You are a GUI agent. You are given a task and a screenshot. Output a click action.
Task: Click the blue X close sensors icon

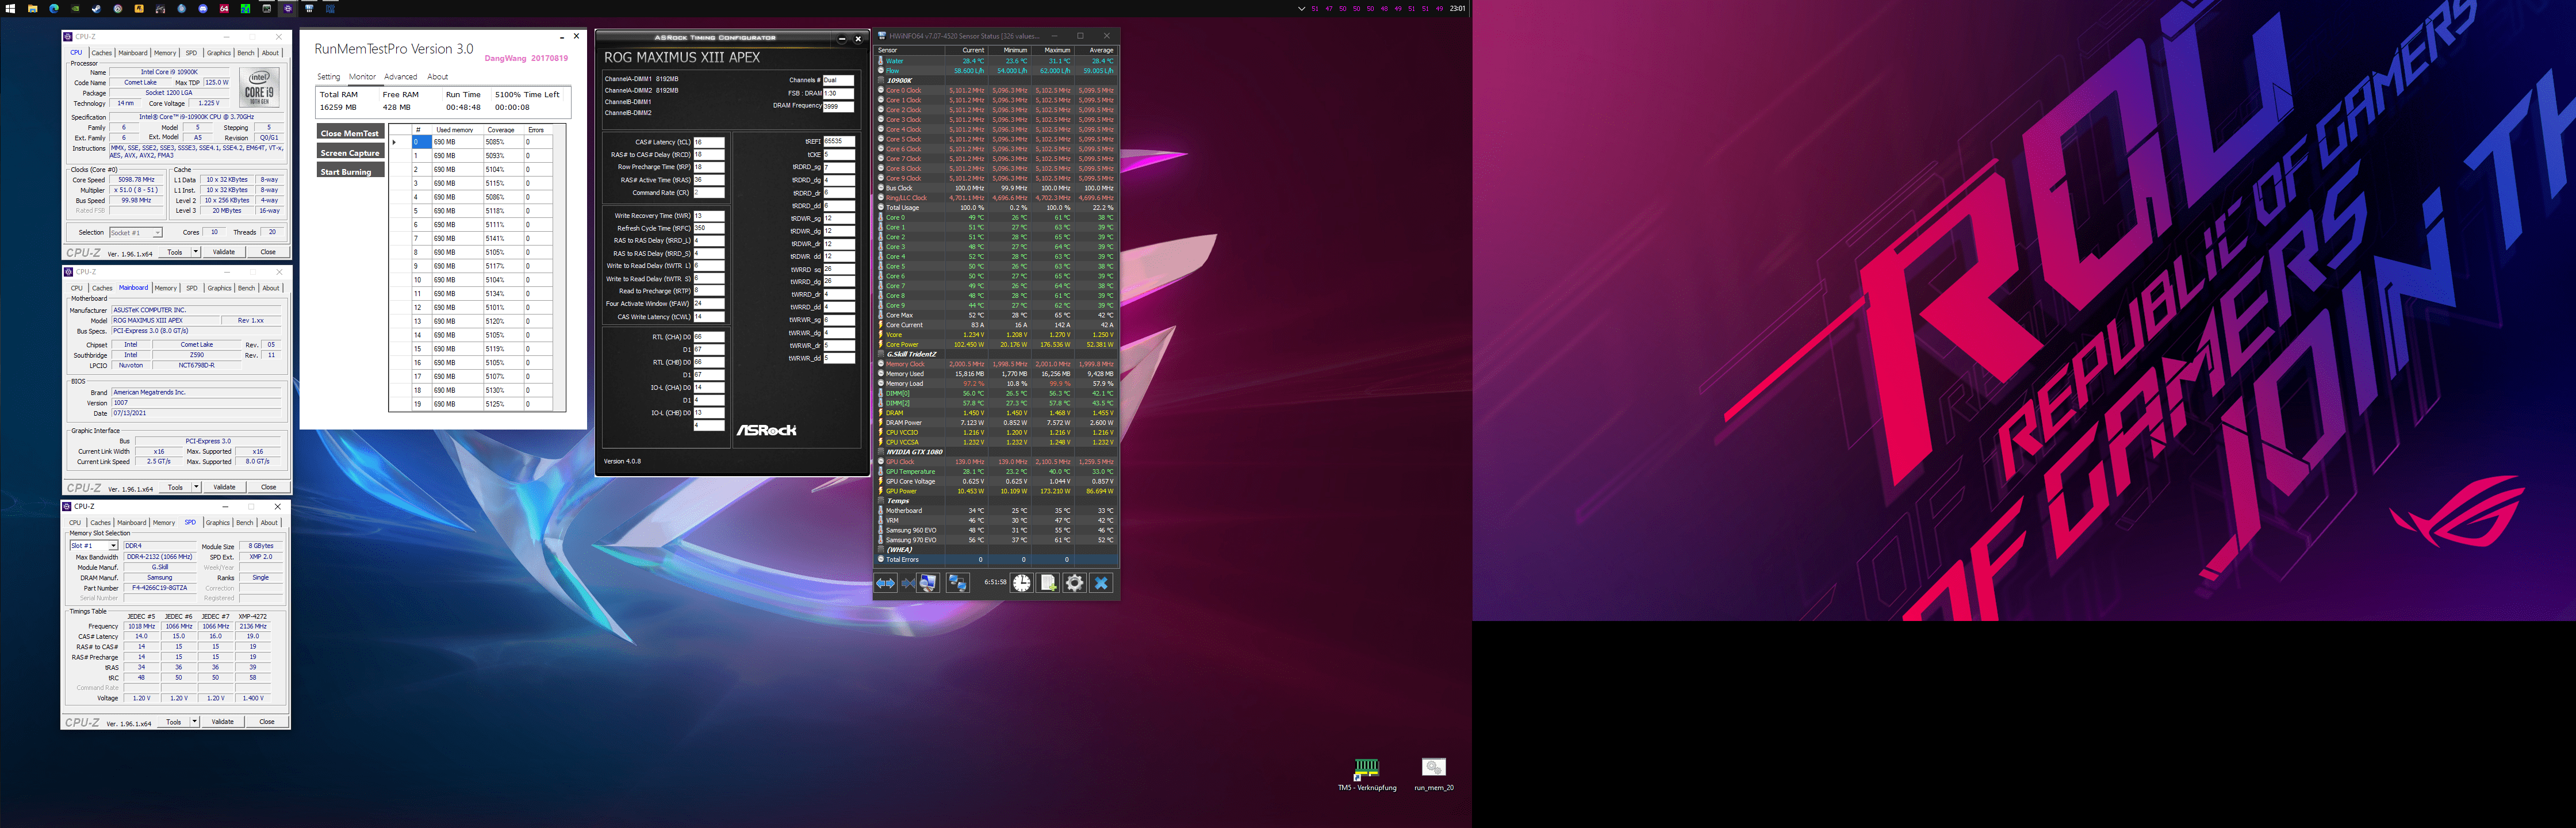(1101, 583)
